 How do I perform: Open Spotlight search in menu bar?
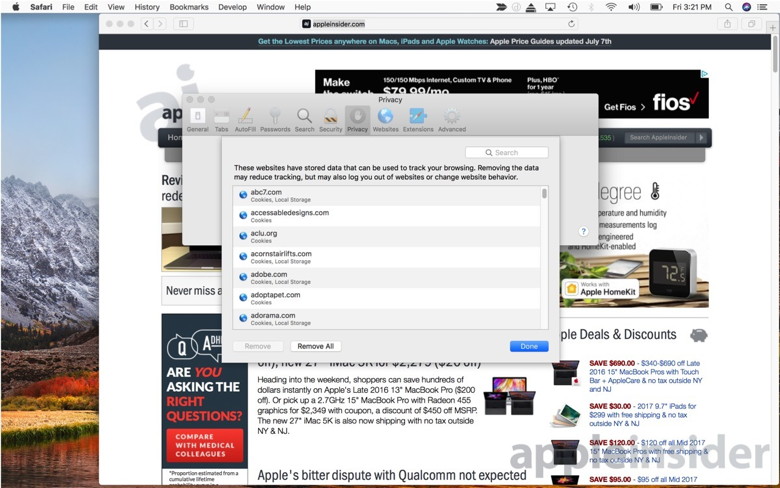[728, 7]
